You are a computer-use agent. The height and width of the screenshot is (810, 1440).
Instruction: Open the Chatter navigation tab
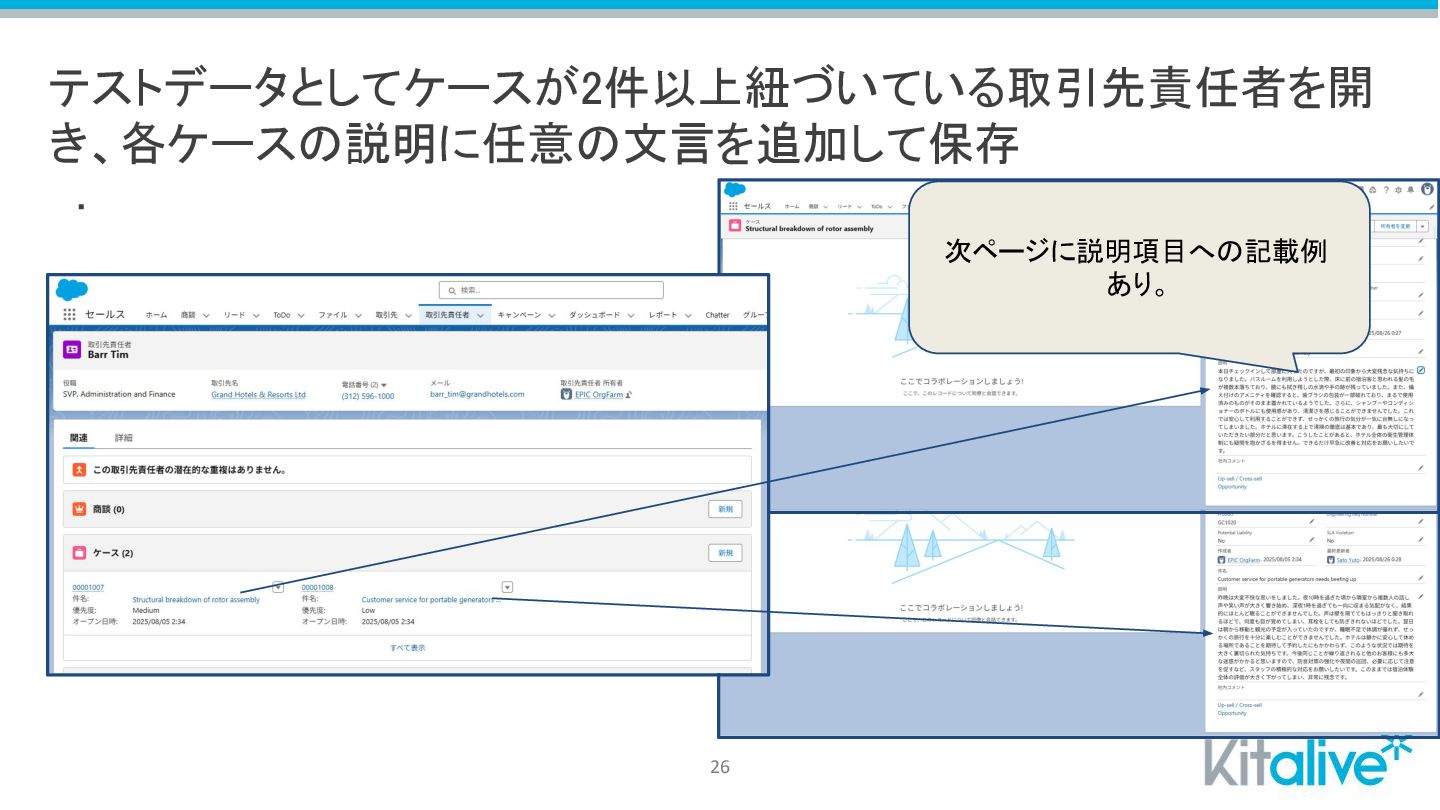(x=717, y=315)
